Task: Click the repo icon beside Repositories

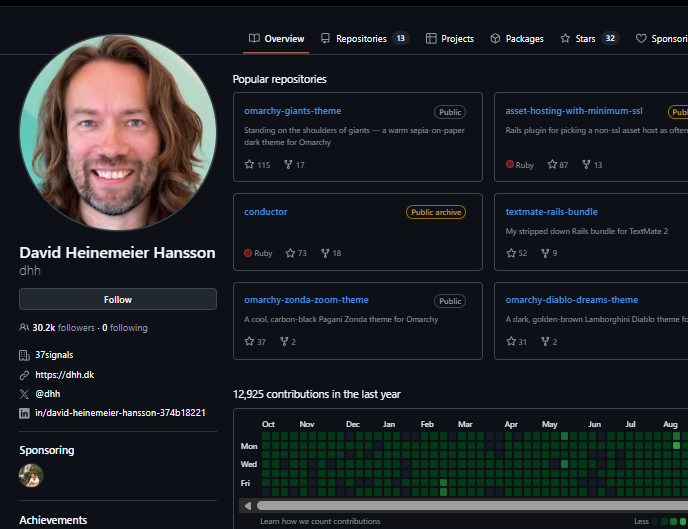Action: coord(325,39)
